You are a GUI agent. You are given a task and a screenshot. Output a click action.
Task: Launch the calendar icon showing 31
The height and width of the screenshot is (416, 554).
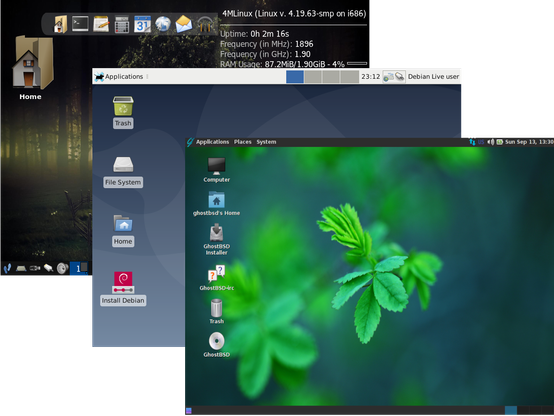click(142, 24)
